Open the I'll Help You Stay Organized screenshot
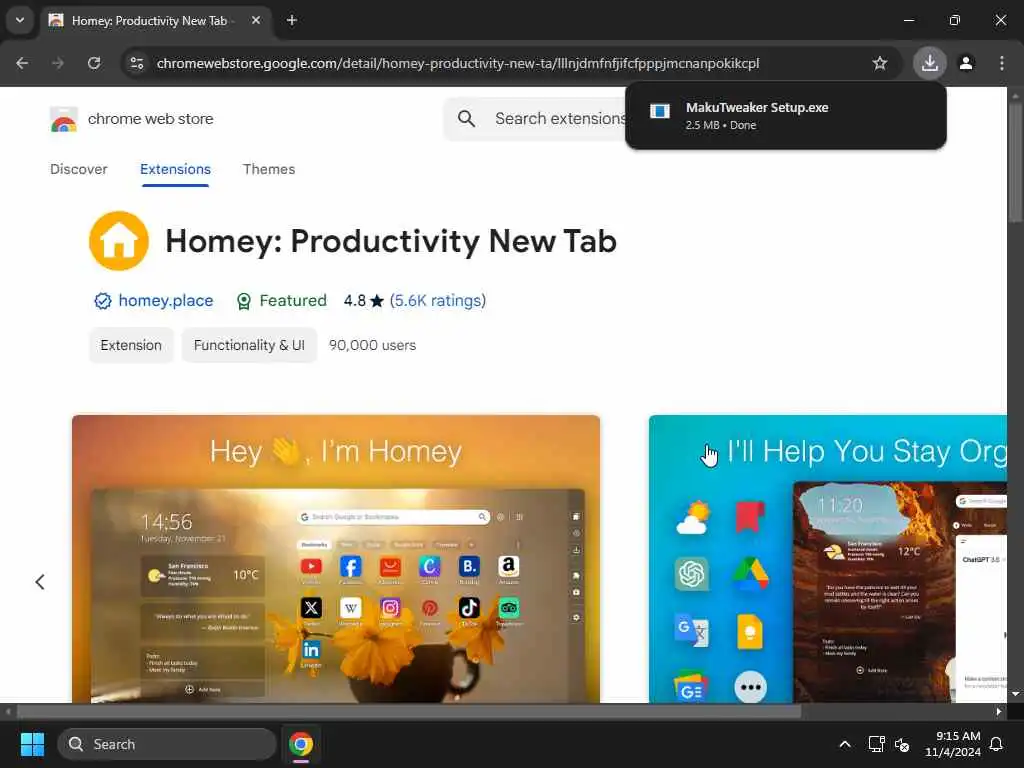This screenshot has width=1024, height=768. click(827, 559)
